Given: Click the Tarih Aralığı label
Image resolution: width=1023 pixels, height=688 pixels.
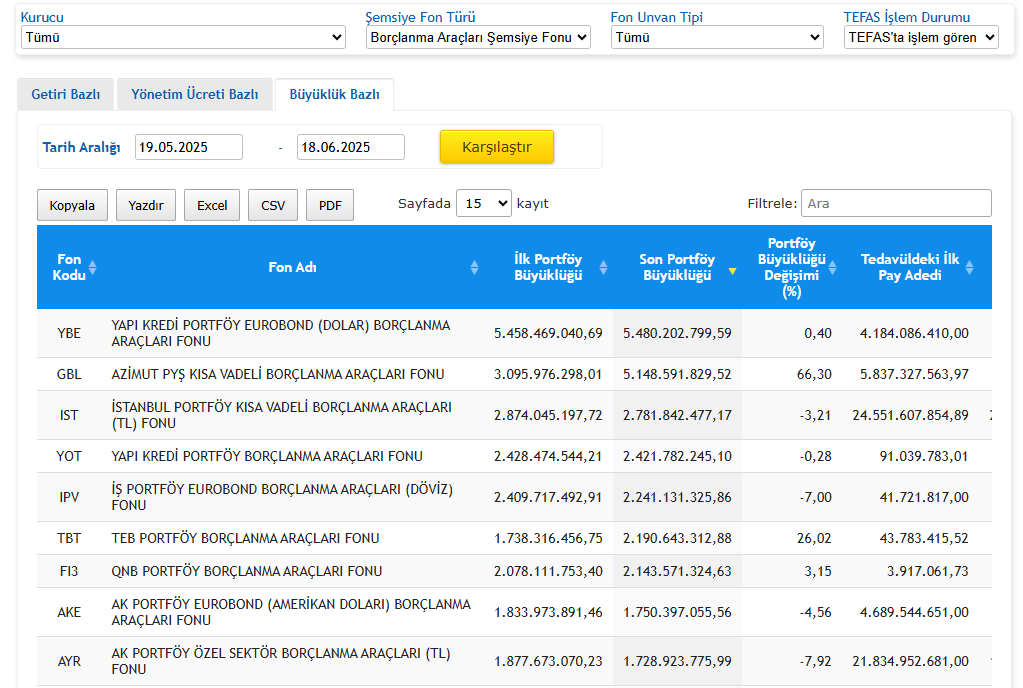Looking at the screenshot, I should [x=82, y=147].
